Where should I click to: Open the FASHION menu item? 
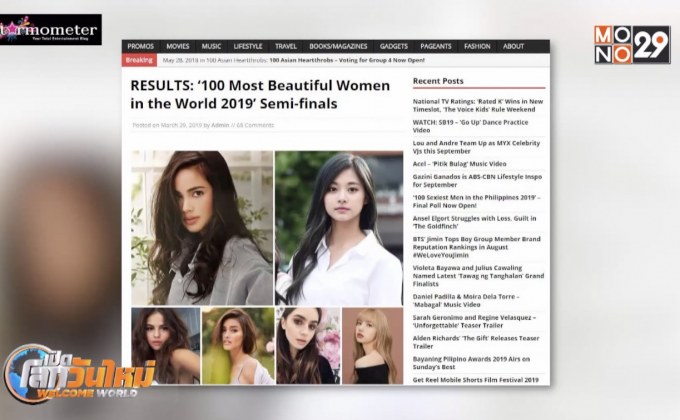click(x=477, y=46)
